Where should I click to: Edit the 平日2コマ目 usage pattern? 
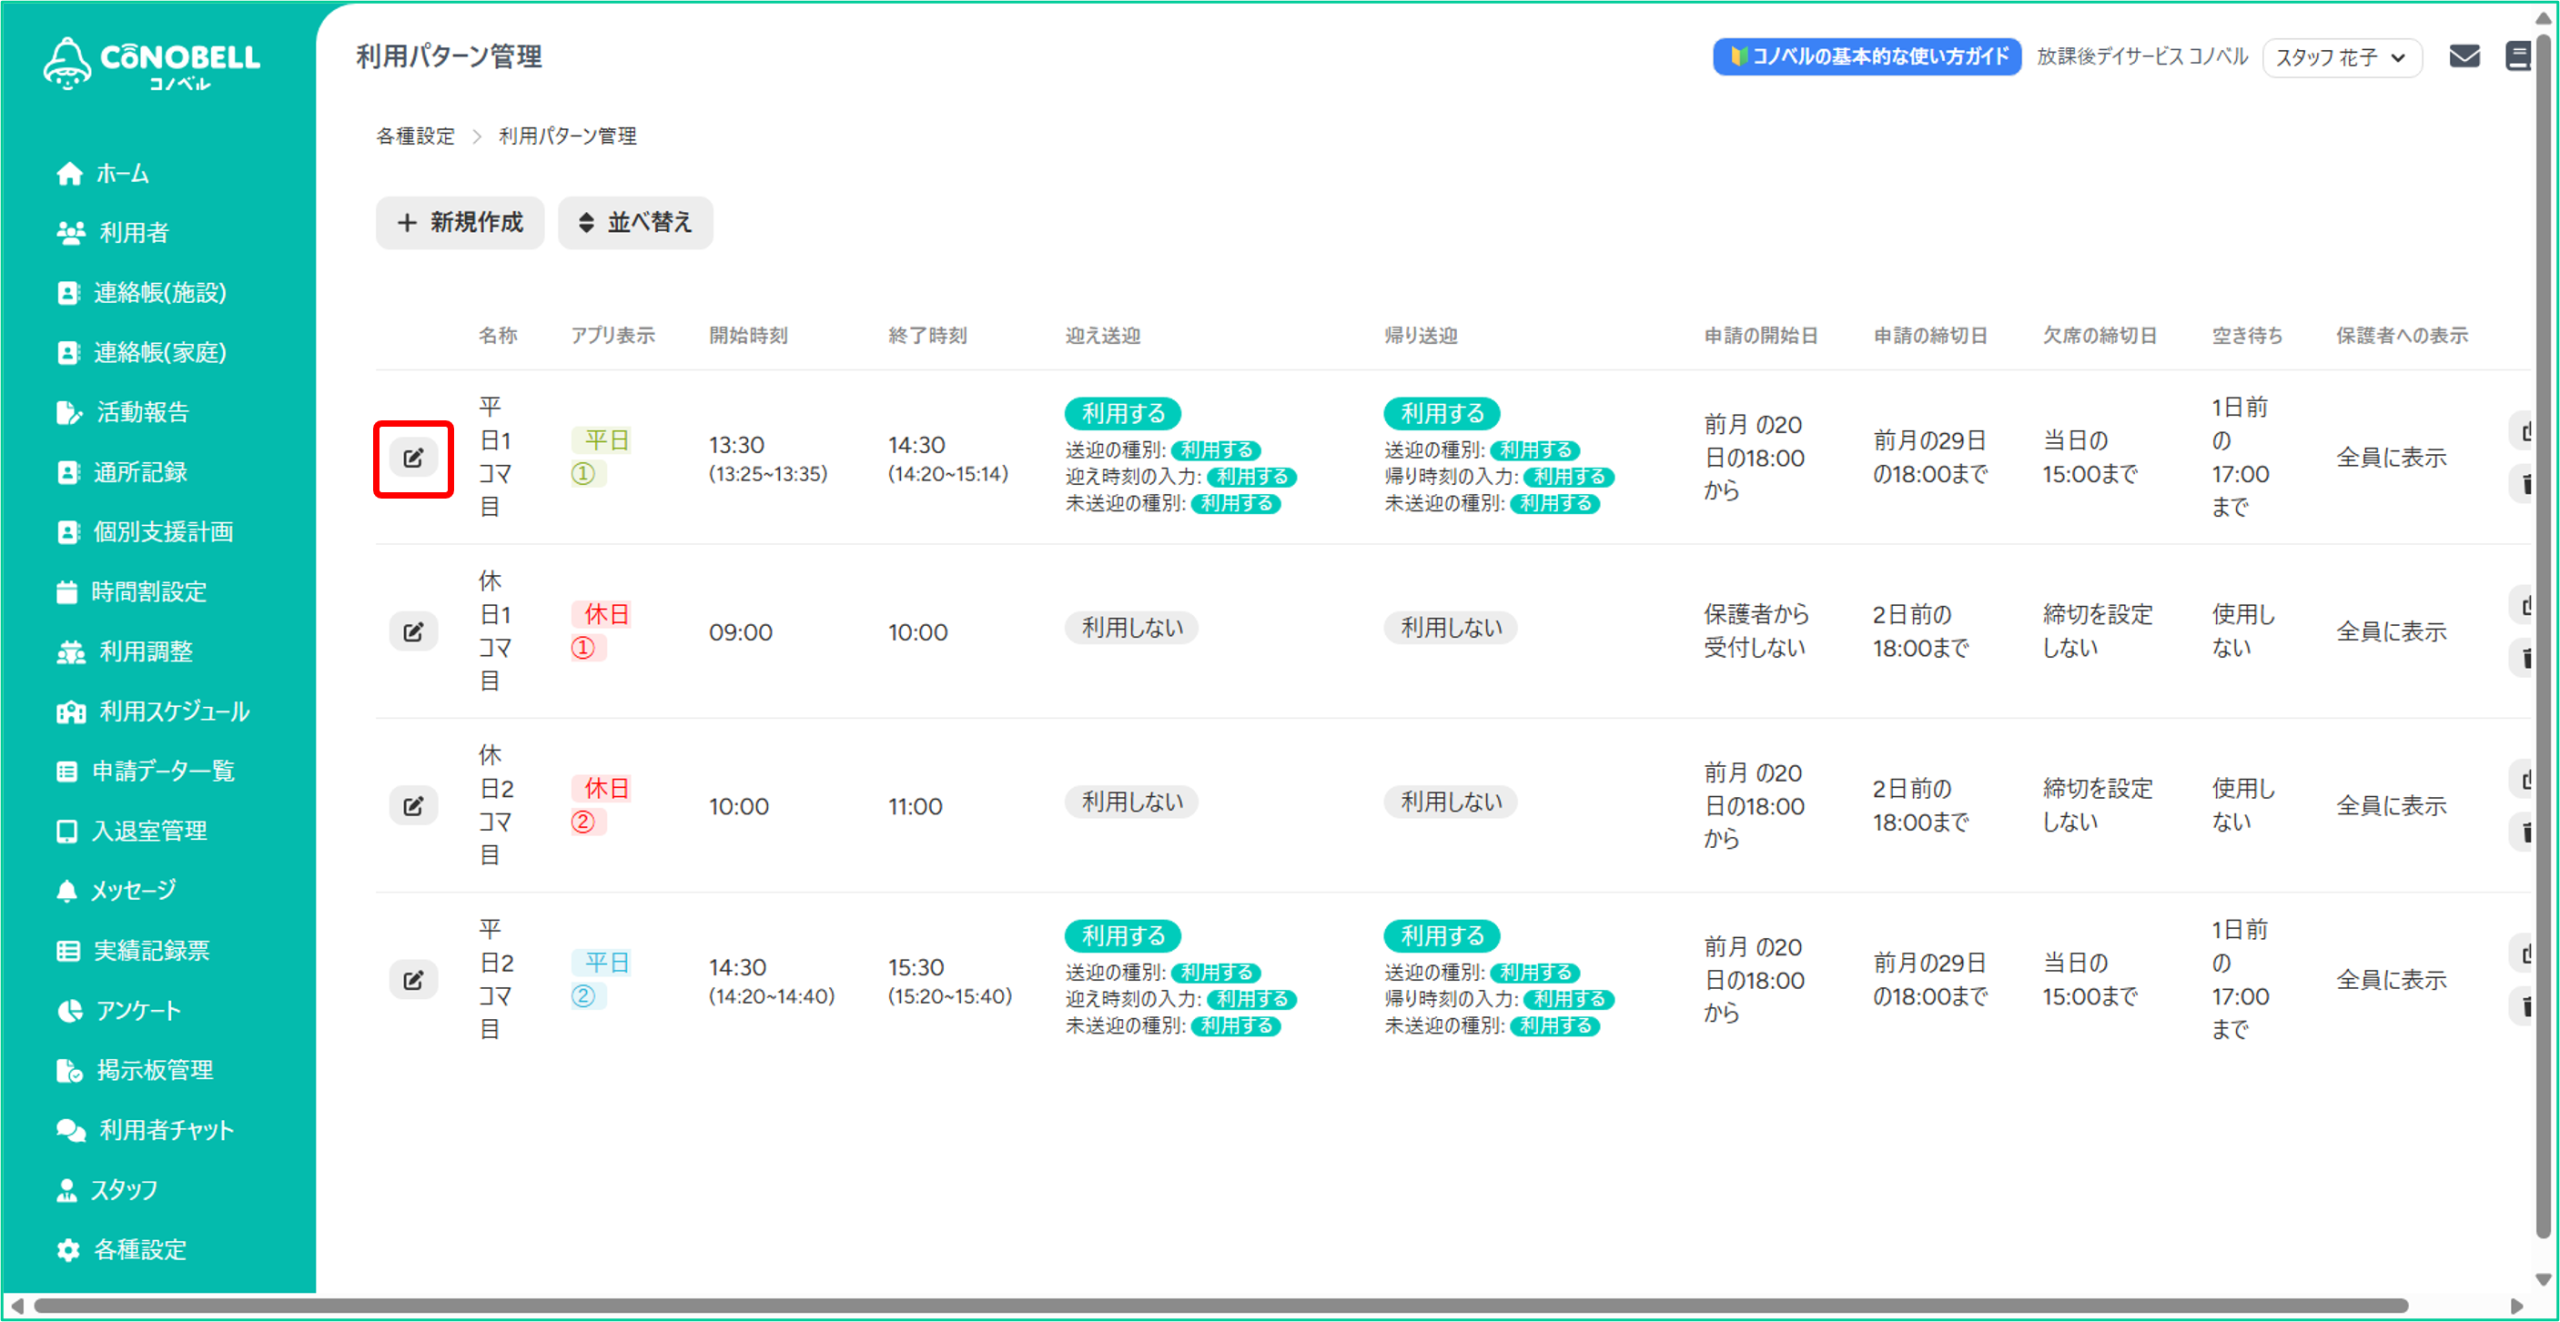pyautogui.click(x=413, y=980)
